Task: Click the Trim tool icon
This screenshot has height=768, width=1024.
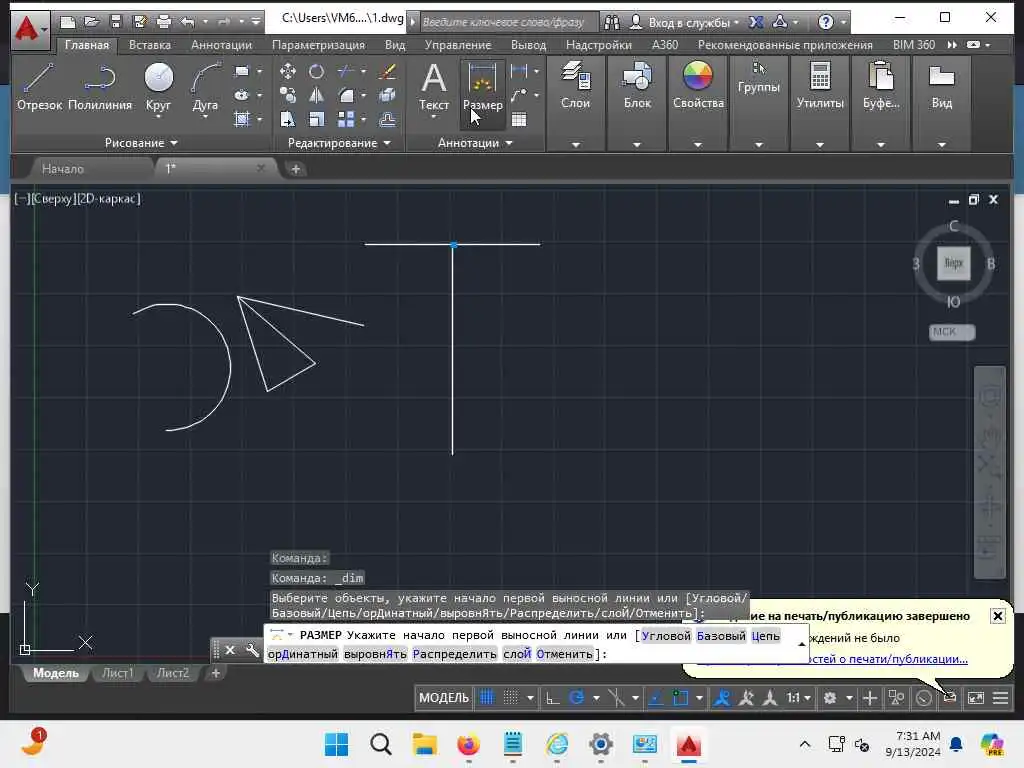Action: (x=346, y=71)
